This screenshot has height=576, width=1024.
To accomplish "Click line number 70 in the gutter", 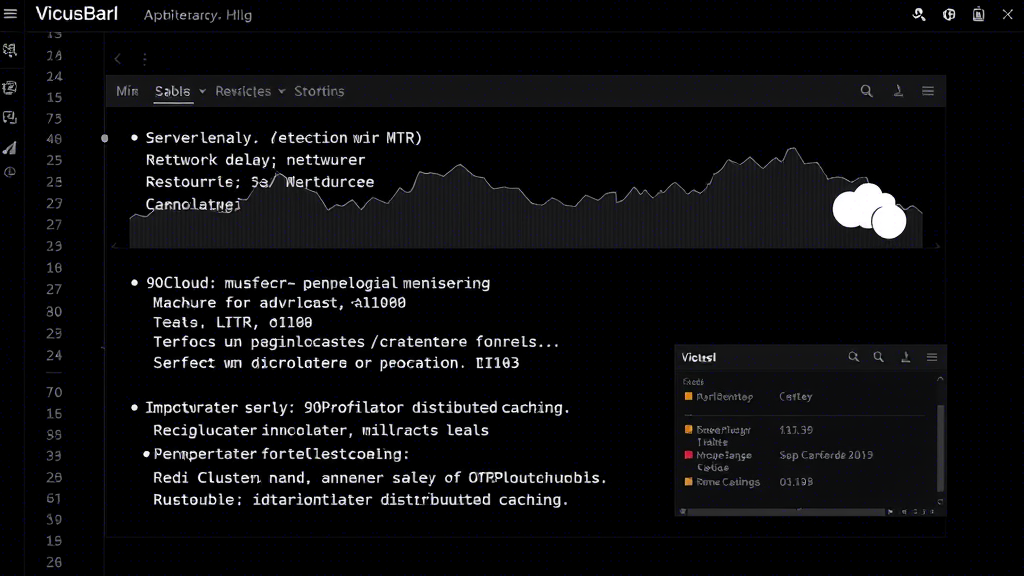I will tap(54, 392).
